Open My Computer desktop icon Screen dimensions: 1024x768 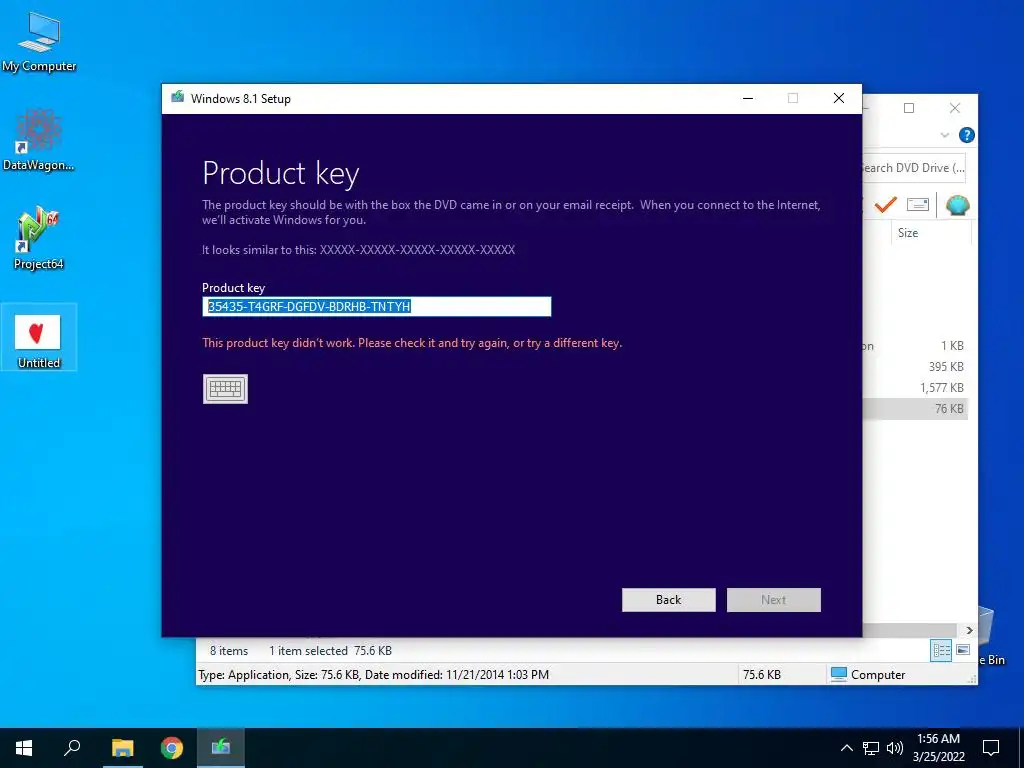(39, 42)
